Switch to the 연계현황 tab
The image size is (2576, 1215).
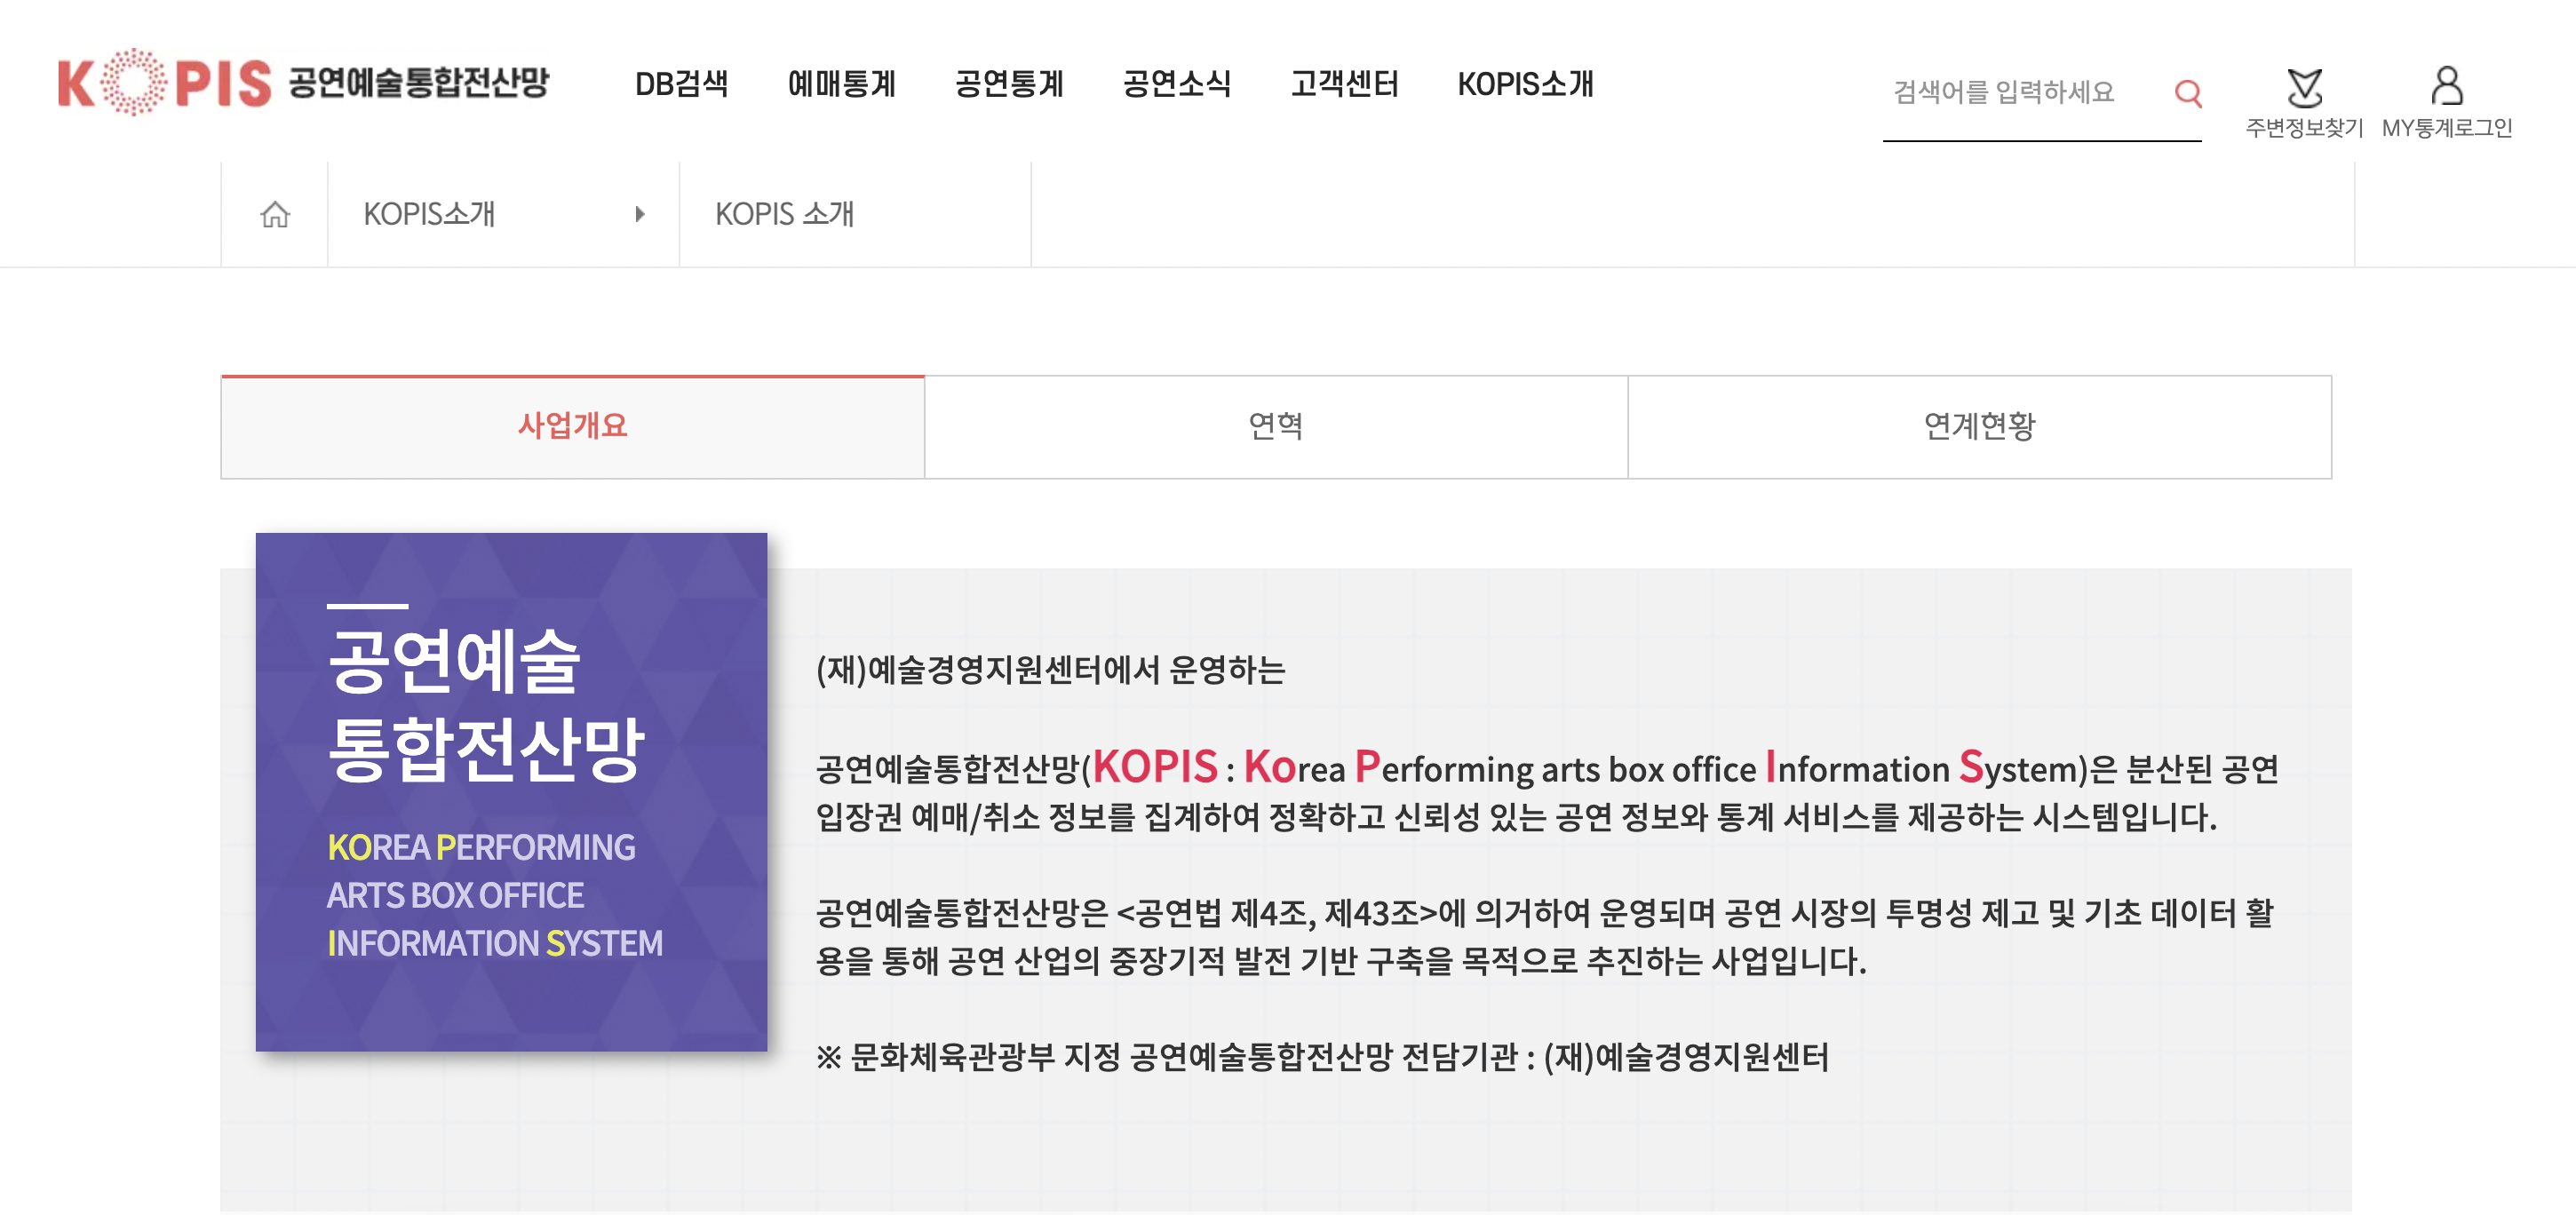[1979, 427]
